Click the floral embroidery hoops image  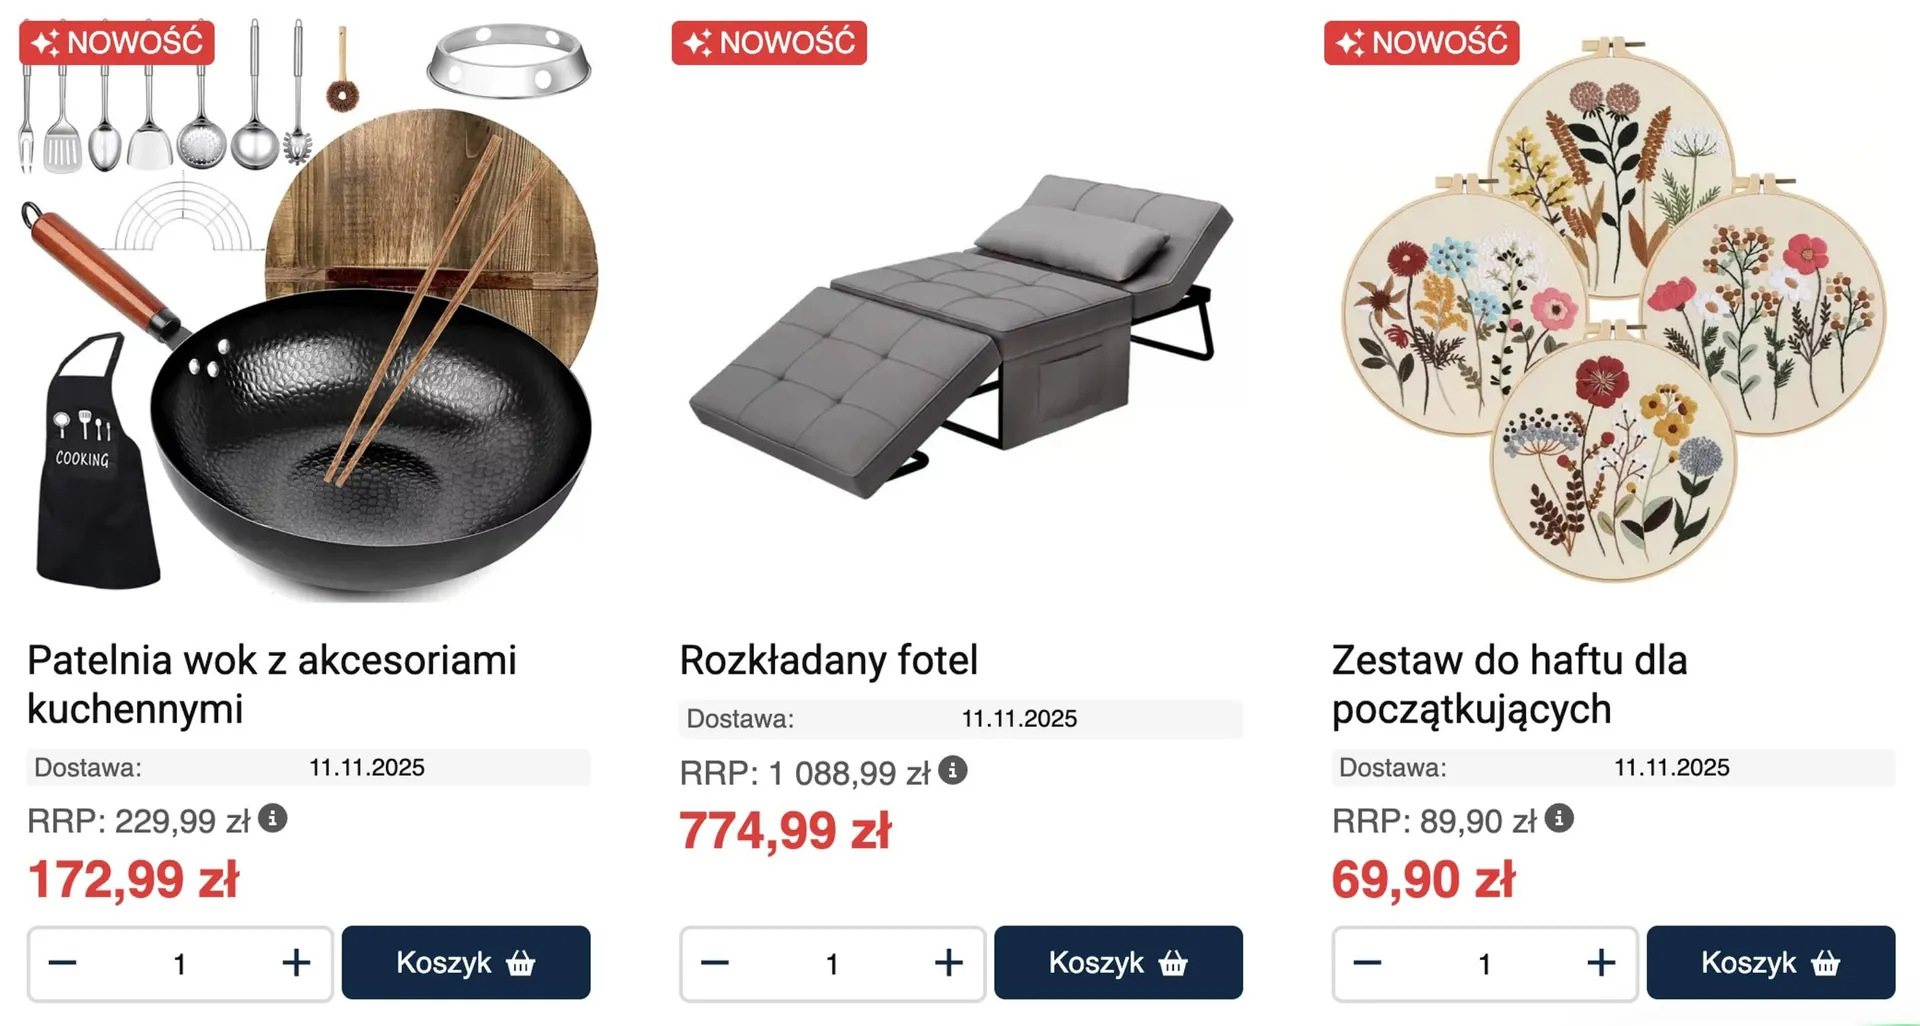click(1612, 310)
